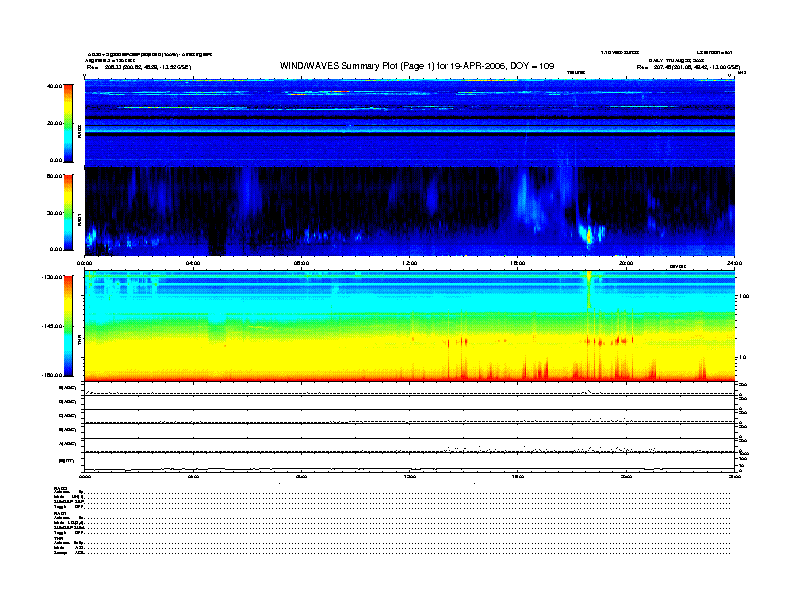Click the RAD2 color scale bar
The height and width of the screenshot is (612, 792).
tap(68, 123)
